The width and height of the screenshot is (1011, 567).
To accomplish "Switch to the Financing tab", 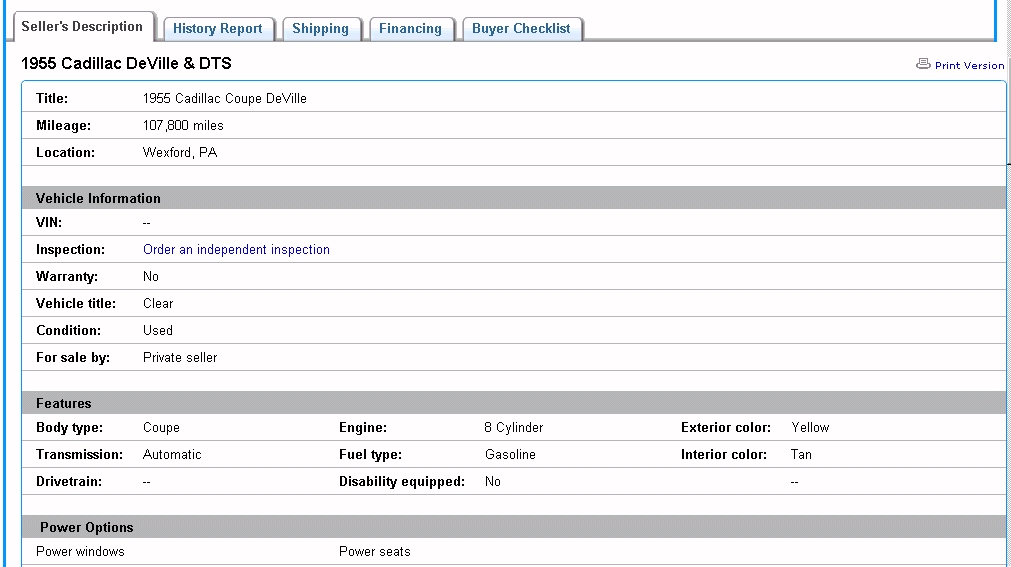I will click(410, 28).
